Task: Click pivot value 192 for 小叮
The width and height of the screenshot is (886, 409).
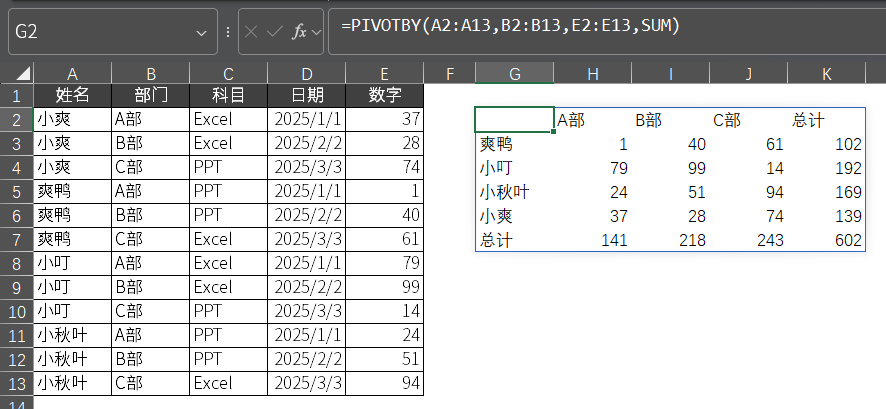Action: point(827,168)
